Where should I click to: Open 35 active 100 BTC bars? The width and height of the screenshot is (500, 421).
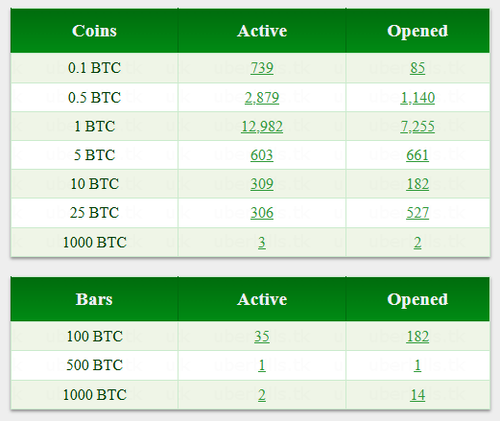point(262,336)
